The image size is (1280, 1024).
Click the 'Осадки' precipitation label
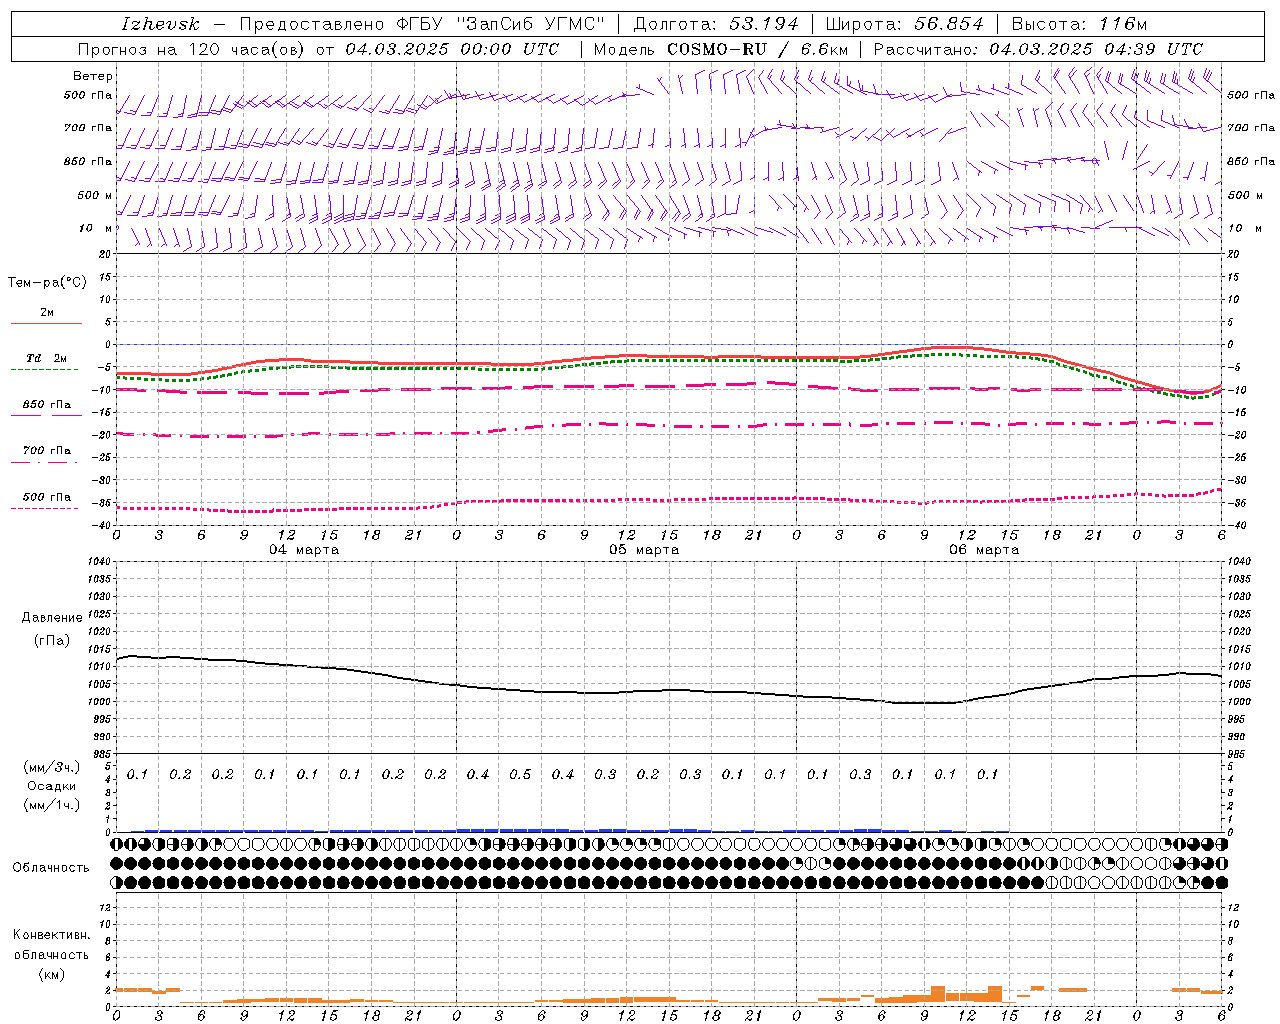[x=52, y=786]
